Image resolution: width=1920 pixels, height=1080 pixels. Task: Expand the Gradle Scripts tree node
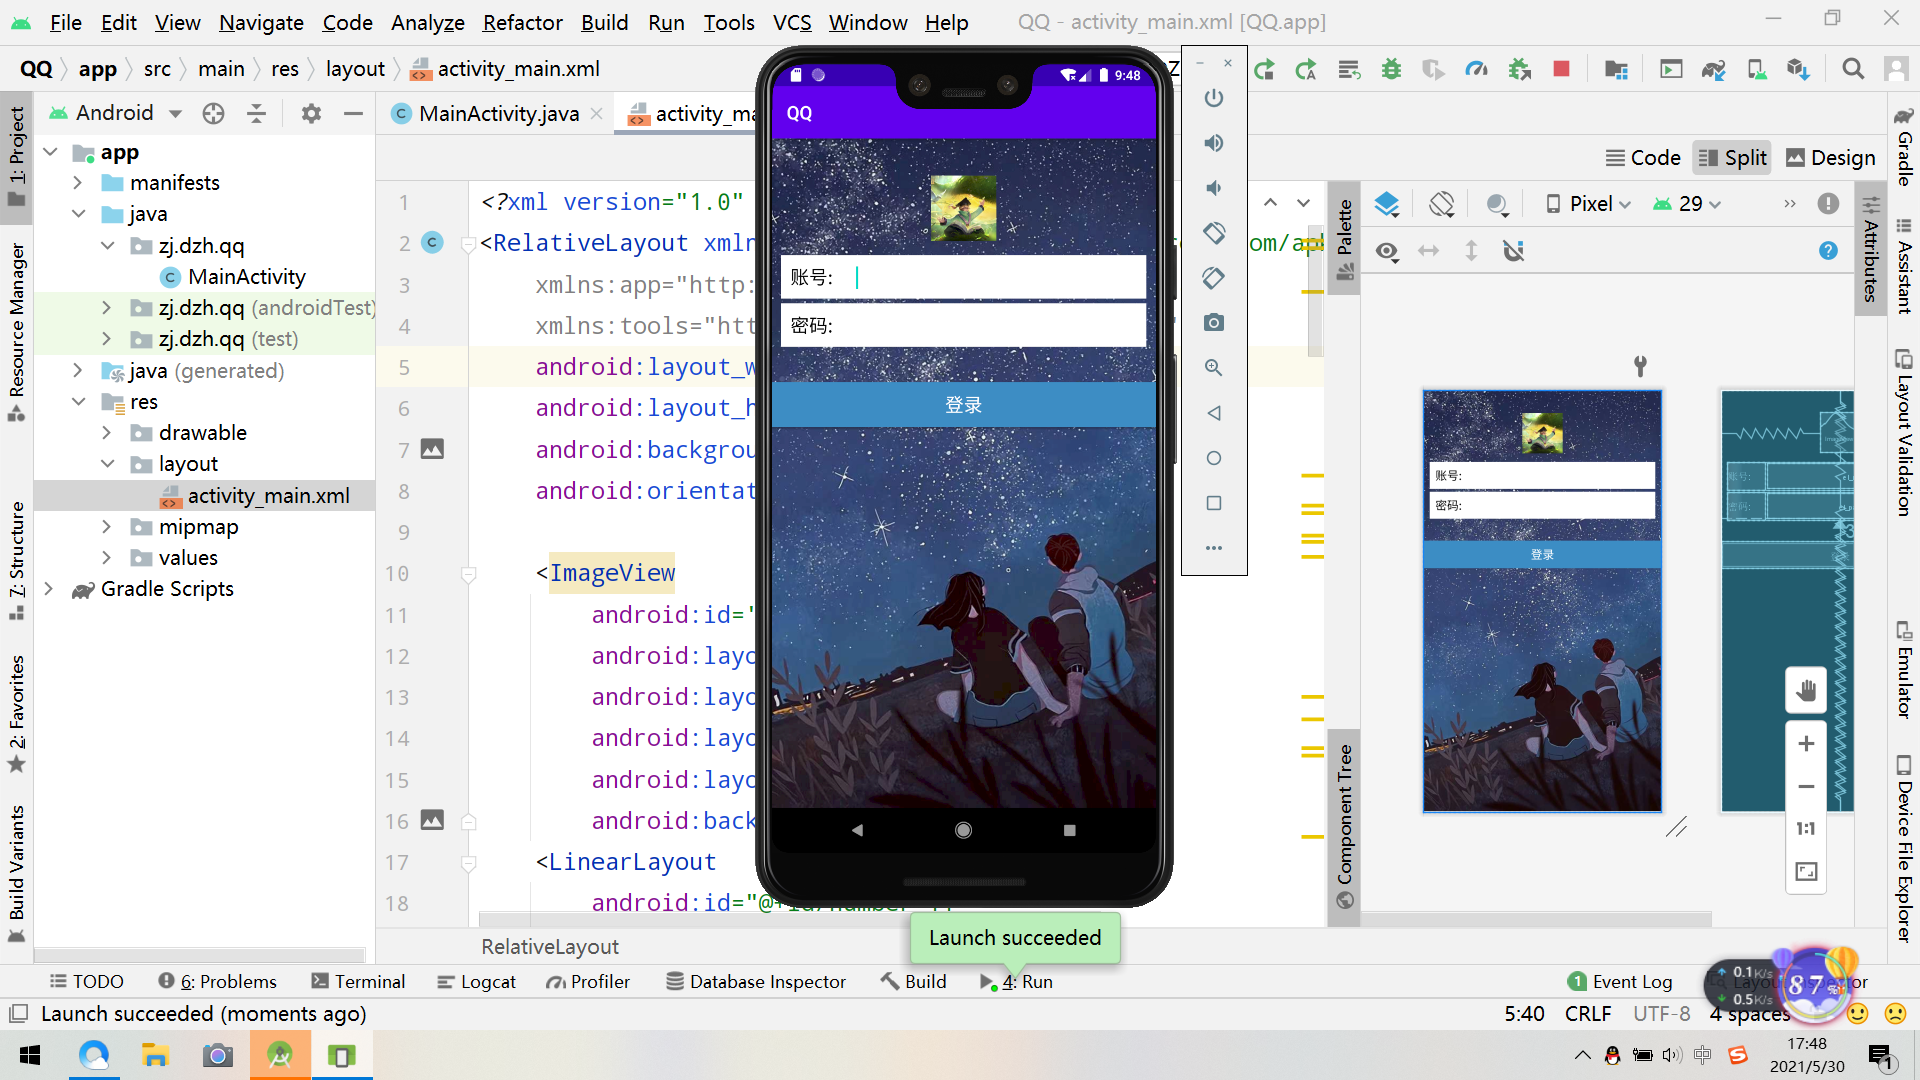[48, 589]
